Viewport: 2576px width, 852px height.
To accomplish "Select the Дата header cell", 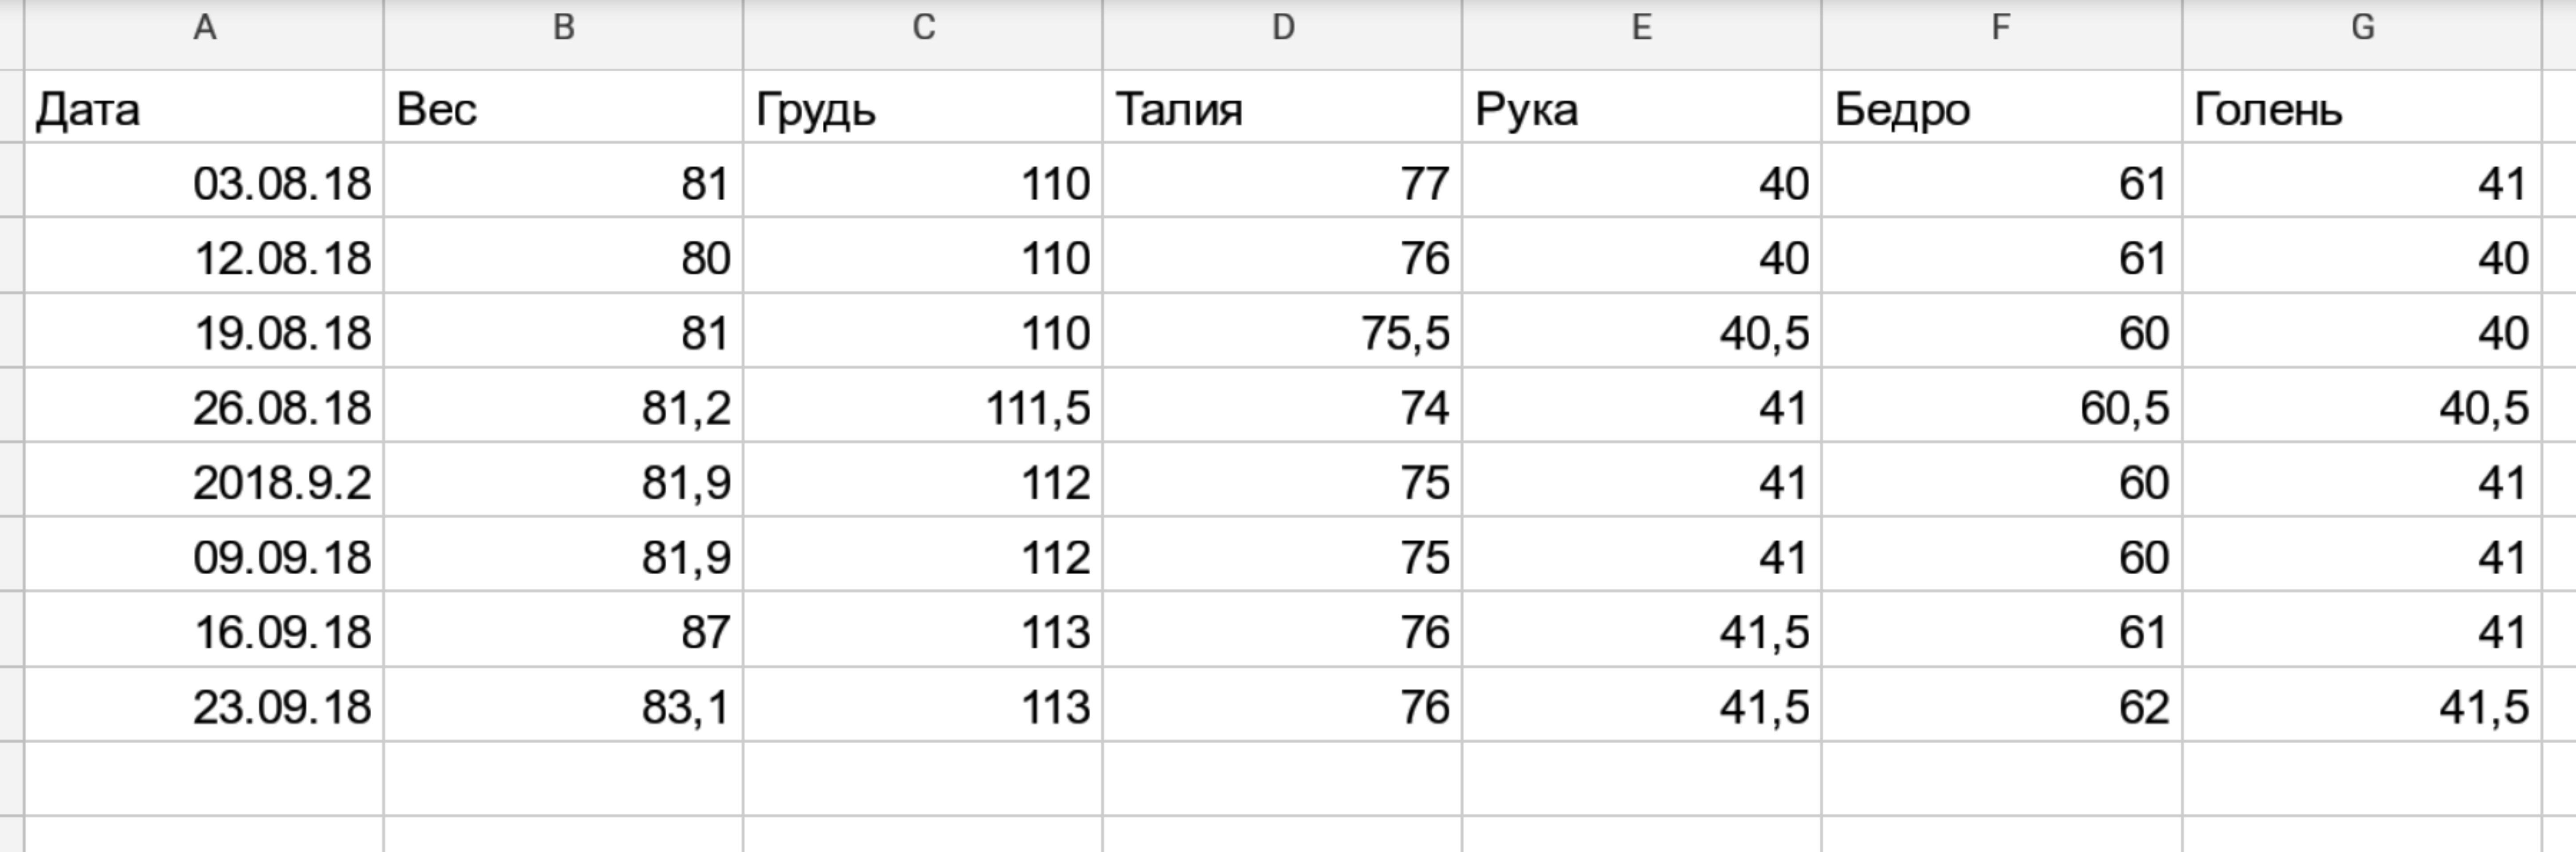I will point(204,108).
